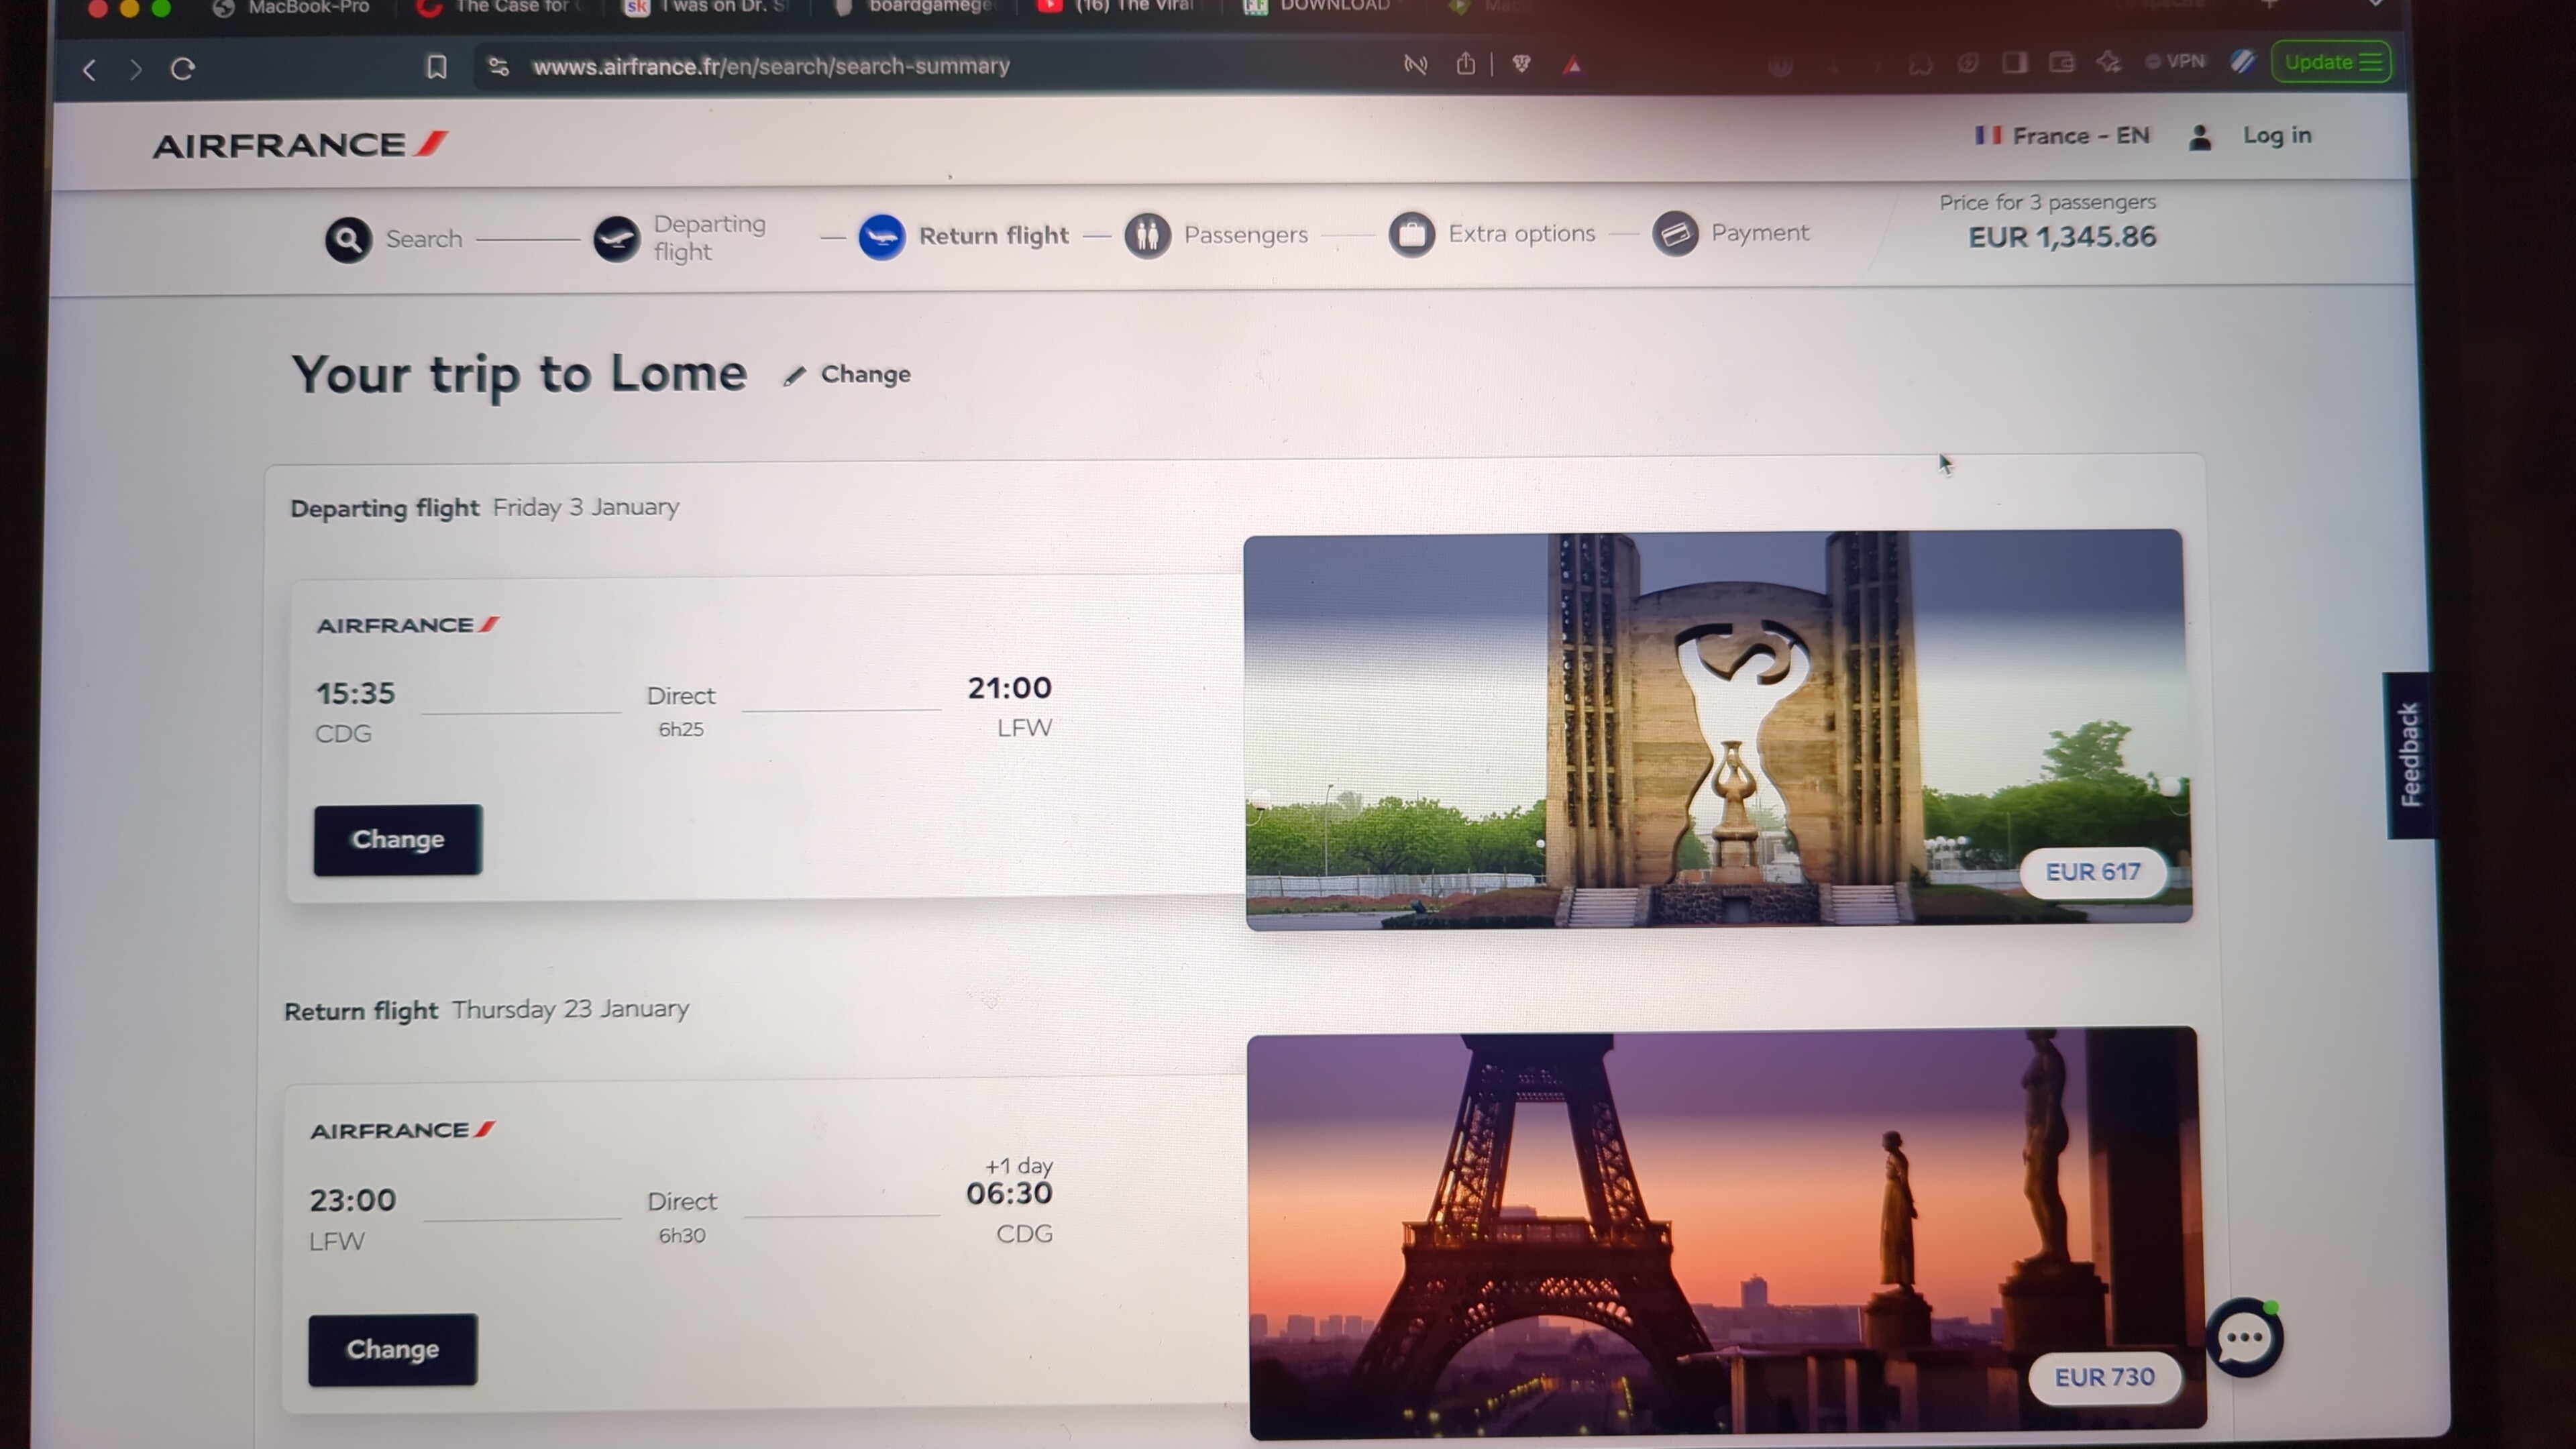Viewport: 2576px width, 1449px height.
Task: Click the bookmark icon in address bar
Action: pyautogui.click(x=436, y=67)
